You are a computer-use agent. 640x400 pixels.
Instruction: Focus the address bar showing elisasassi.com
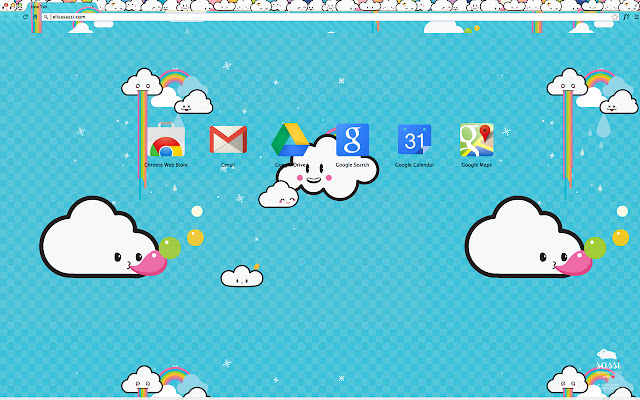(331, 17)
